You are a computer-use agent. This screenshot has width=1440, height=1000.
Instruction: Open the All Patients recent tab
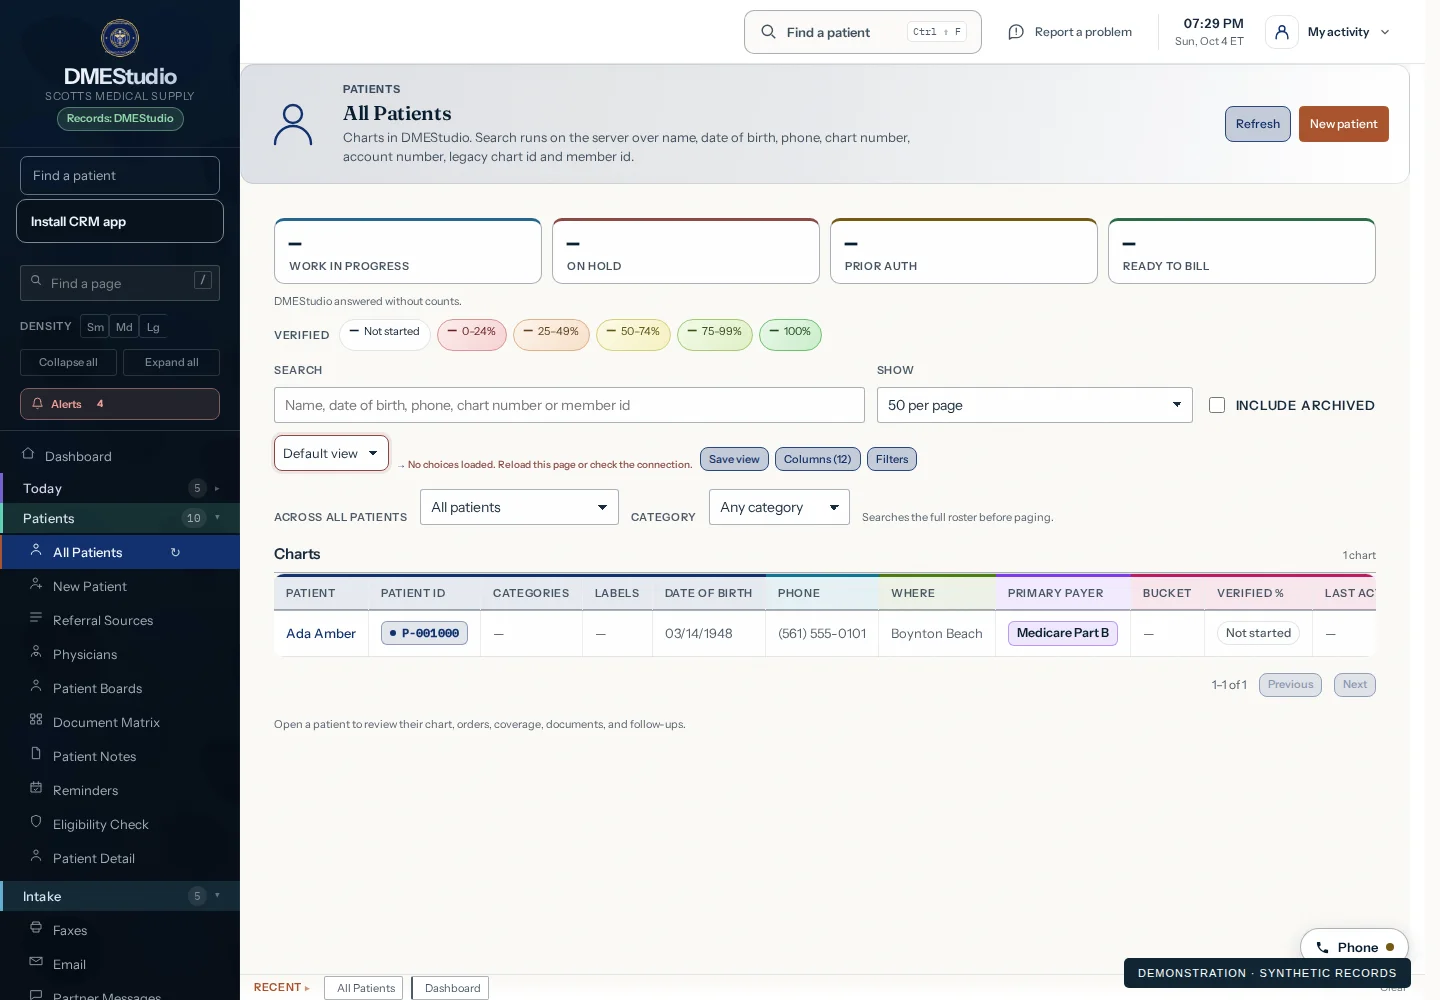click(x=364, y=988)
